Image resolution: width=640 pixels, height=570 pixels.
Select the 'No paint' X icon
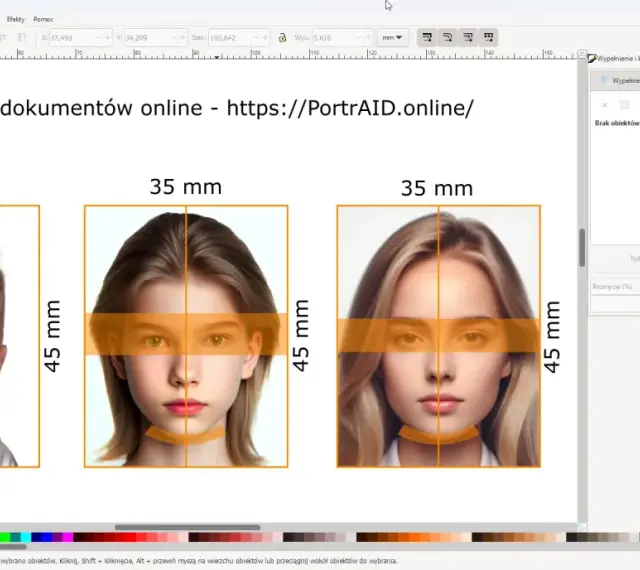coord(604,105)
